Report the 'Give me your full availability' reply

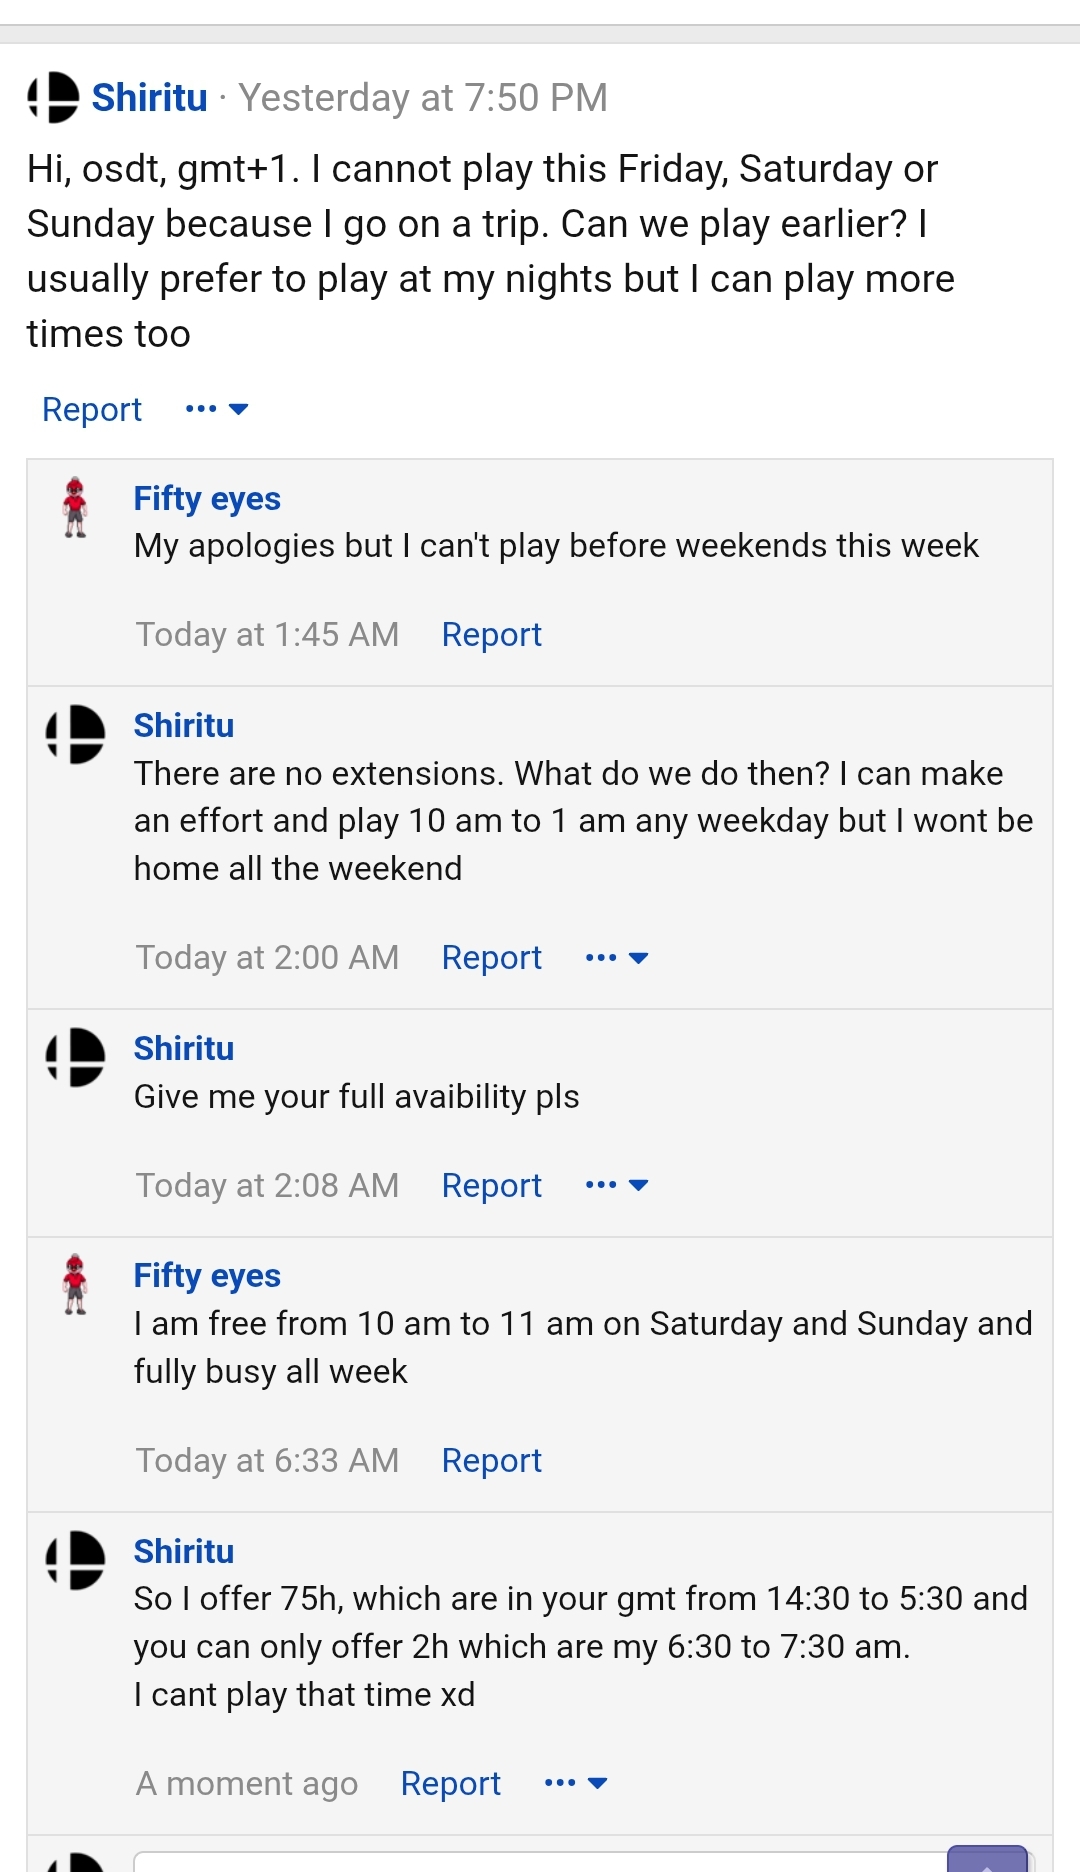[x=492, y=1186]
